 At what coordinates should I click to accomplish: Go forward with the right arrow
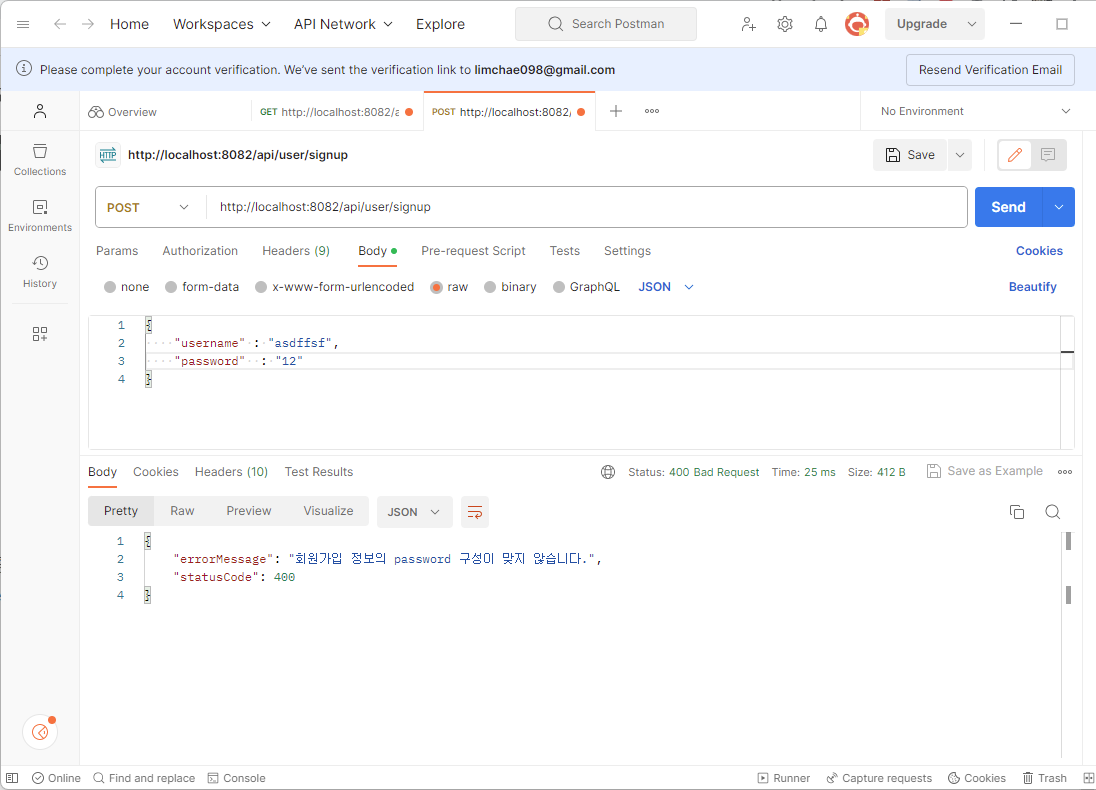(87, 24)
